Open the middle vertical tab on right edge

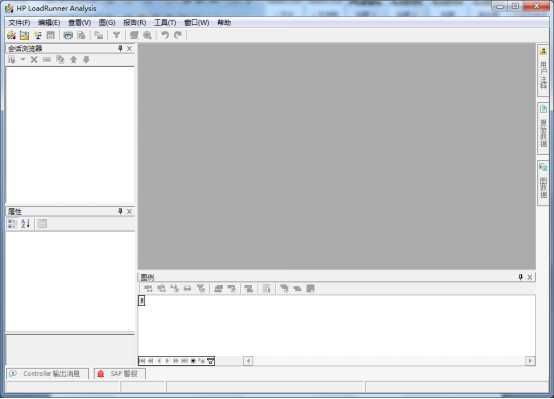tap(543, 128)
